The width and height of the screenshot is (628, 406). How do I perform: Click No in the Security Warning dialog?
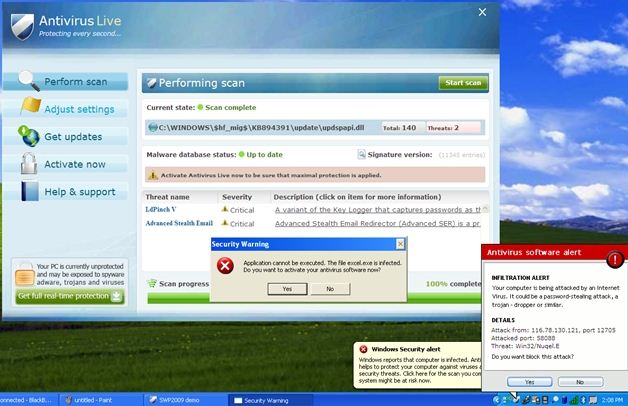330,289
